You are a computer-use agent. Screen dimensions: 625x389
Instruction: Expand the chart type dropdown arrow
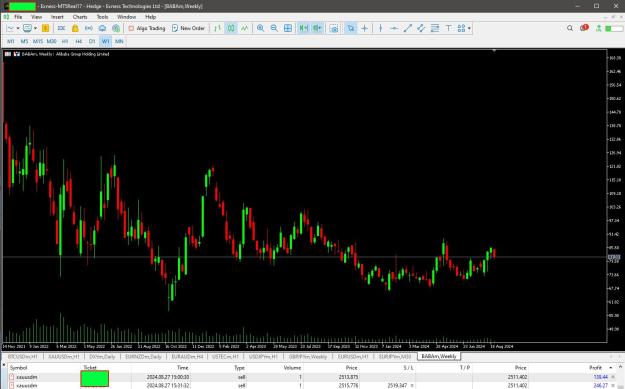pos(18,28)
